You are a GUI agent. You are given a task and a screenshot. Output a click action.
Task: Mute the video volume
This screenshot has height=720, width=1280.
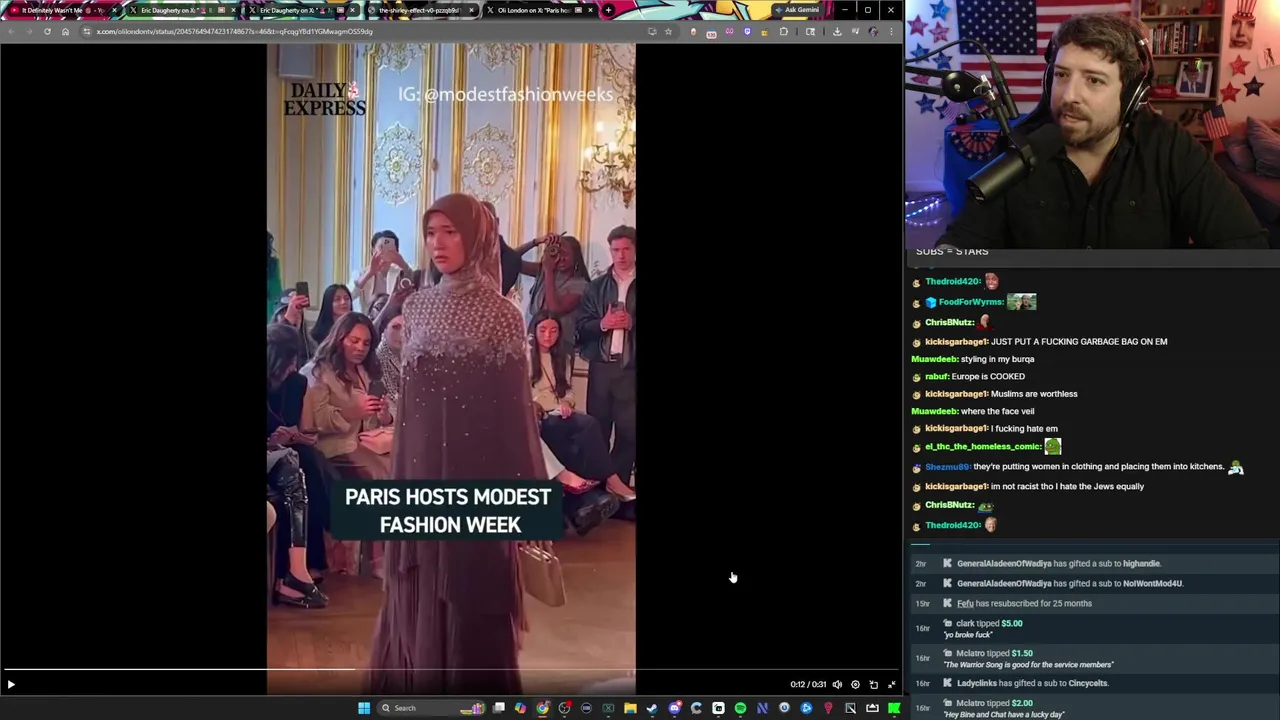[837, 685]
